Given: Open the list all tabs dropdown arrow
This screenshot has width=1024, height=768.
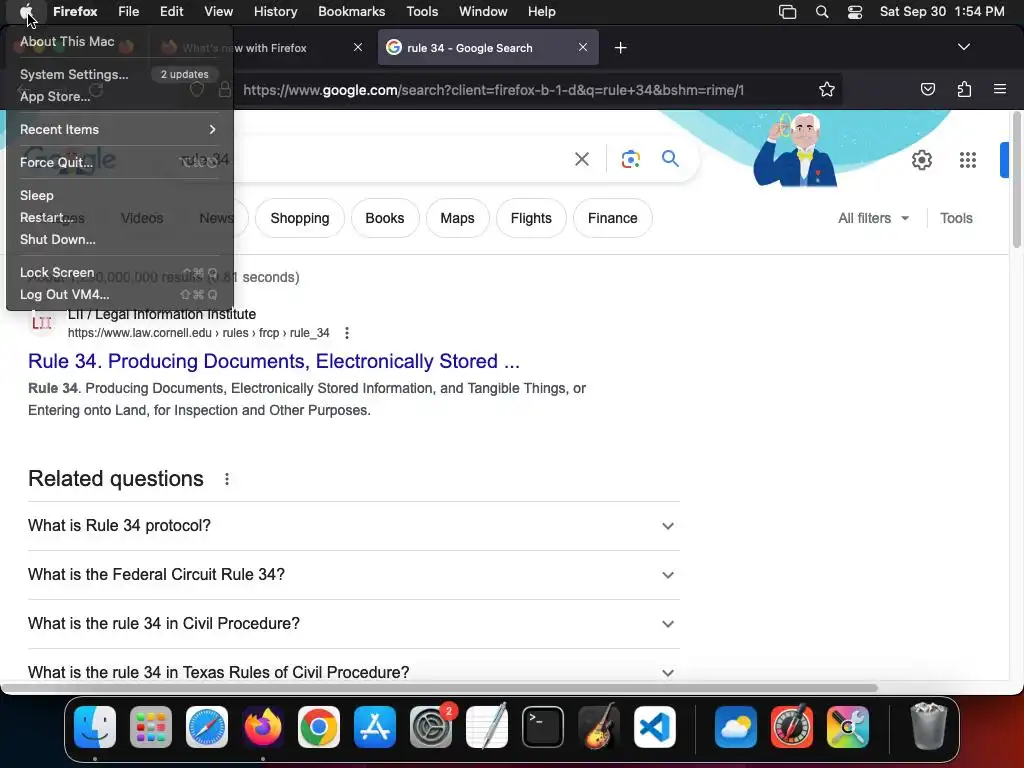Looking at the screenshot, I should pos(963,47).
